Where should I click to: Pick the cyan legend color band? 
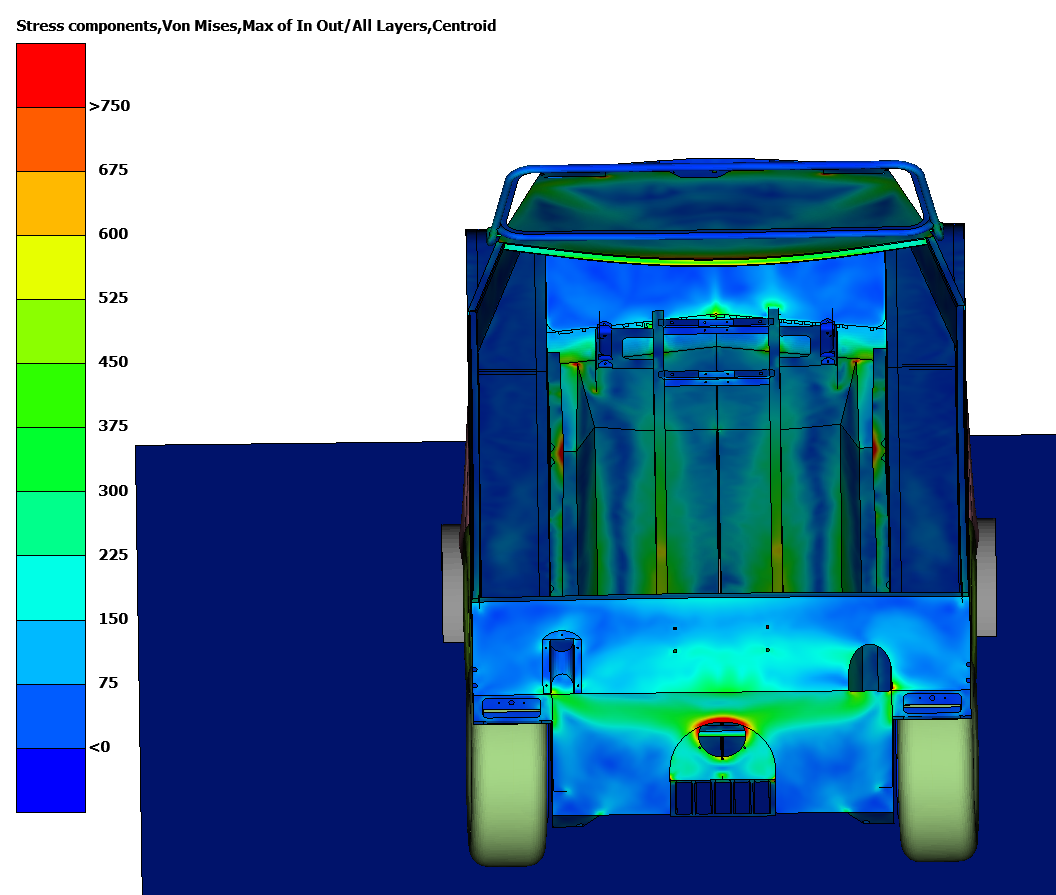[x=51, y=587]
